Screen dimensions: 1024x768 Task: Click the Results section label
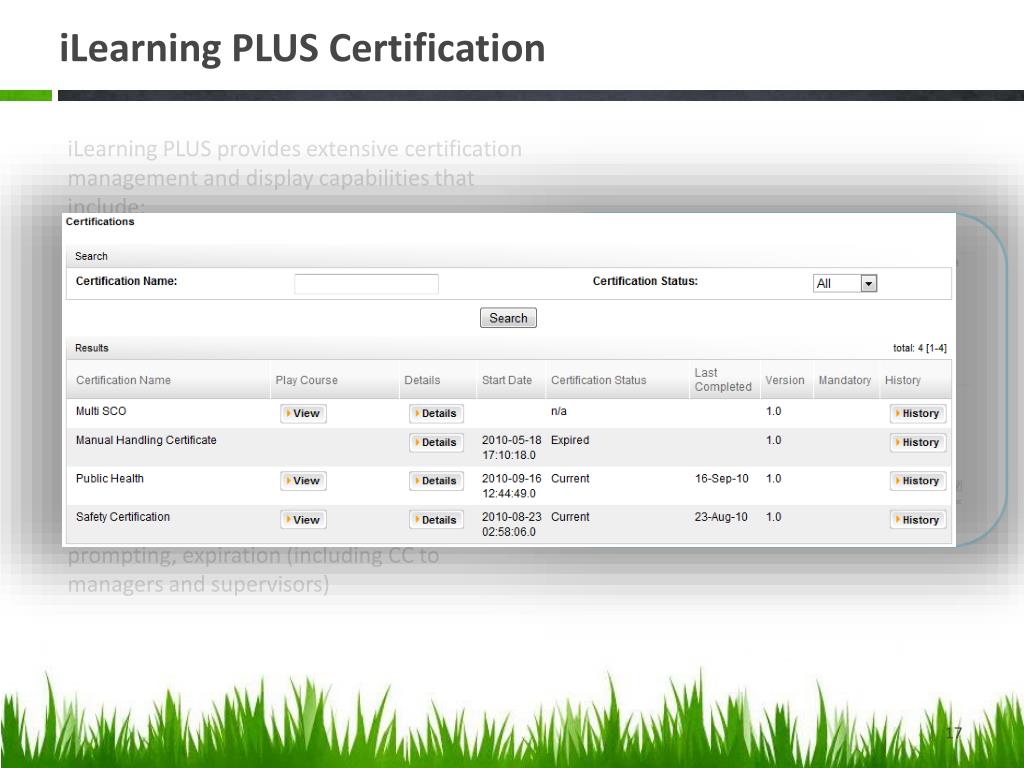(x=91, y=348)
